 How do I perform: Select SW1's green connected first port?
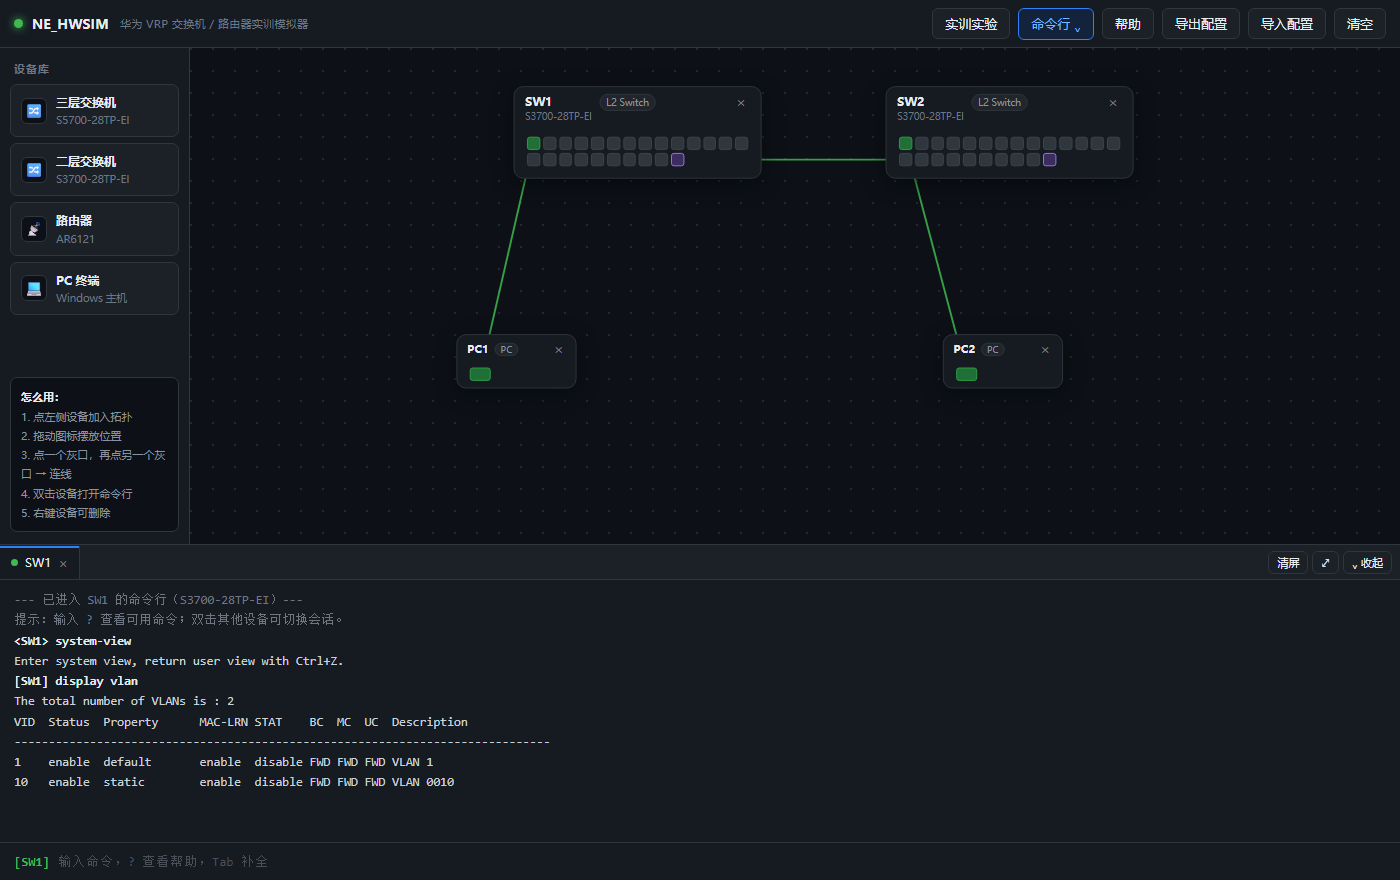534,143
